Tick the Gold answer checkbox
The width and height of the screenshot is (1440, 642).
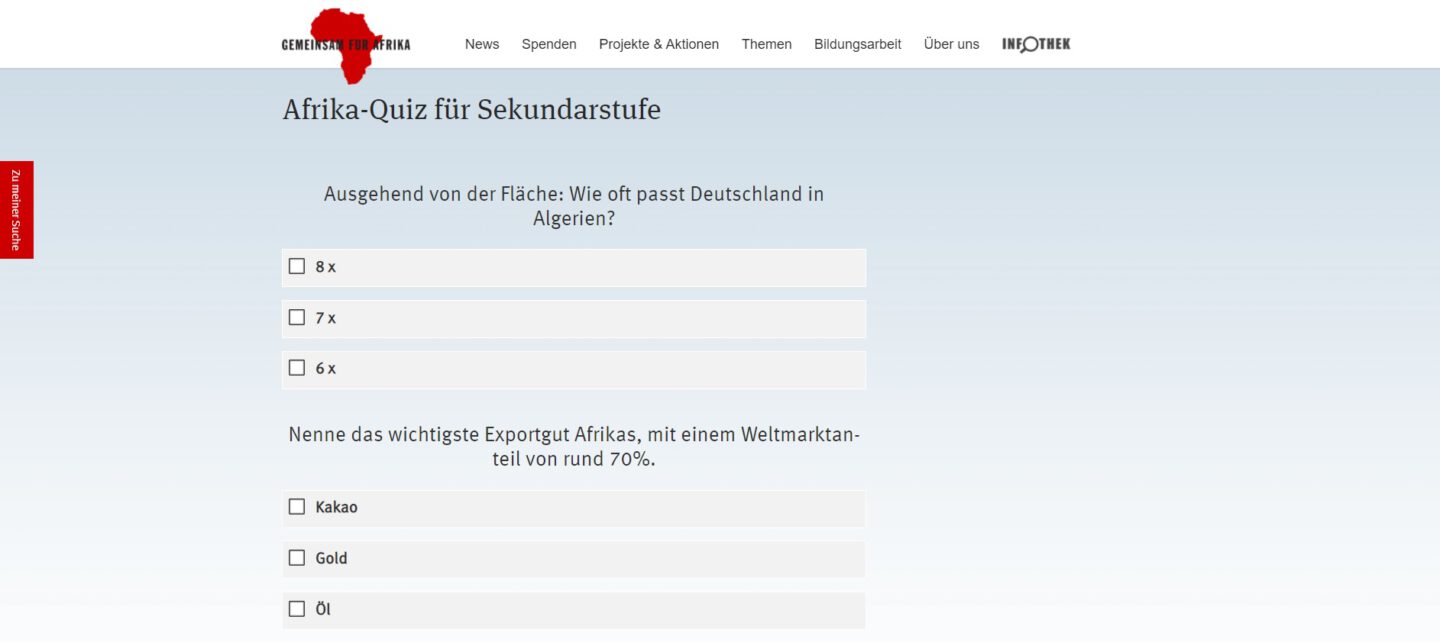(297, 558)
